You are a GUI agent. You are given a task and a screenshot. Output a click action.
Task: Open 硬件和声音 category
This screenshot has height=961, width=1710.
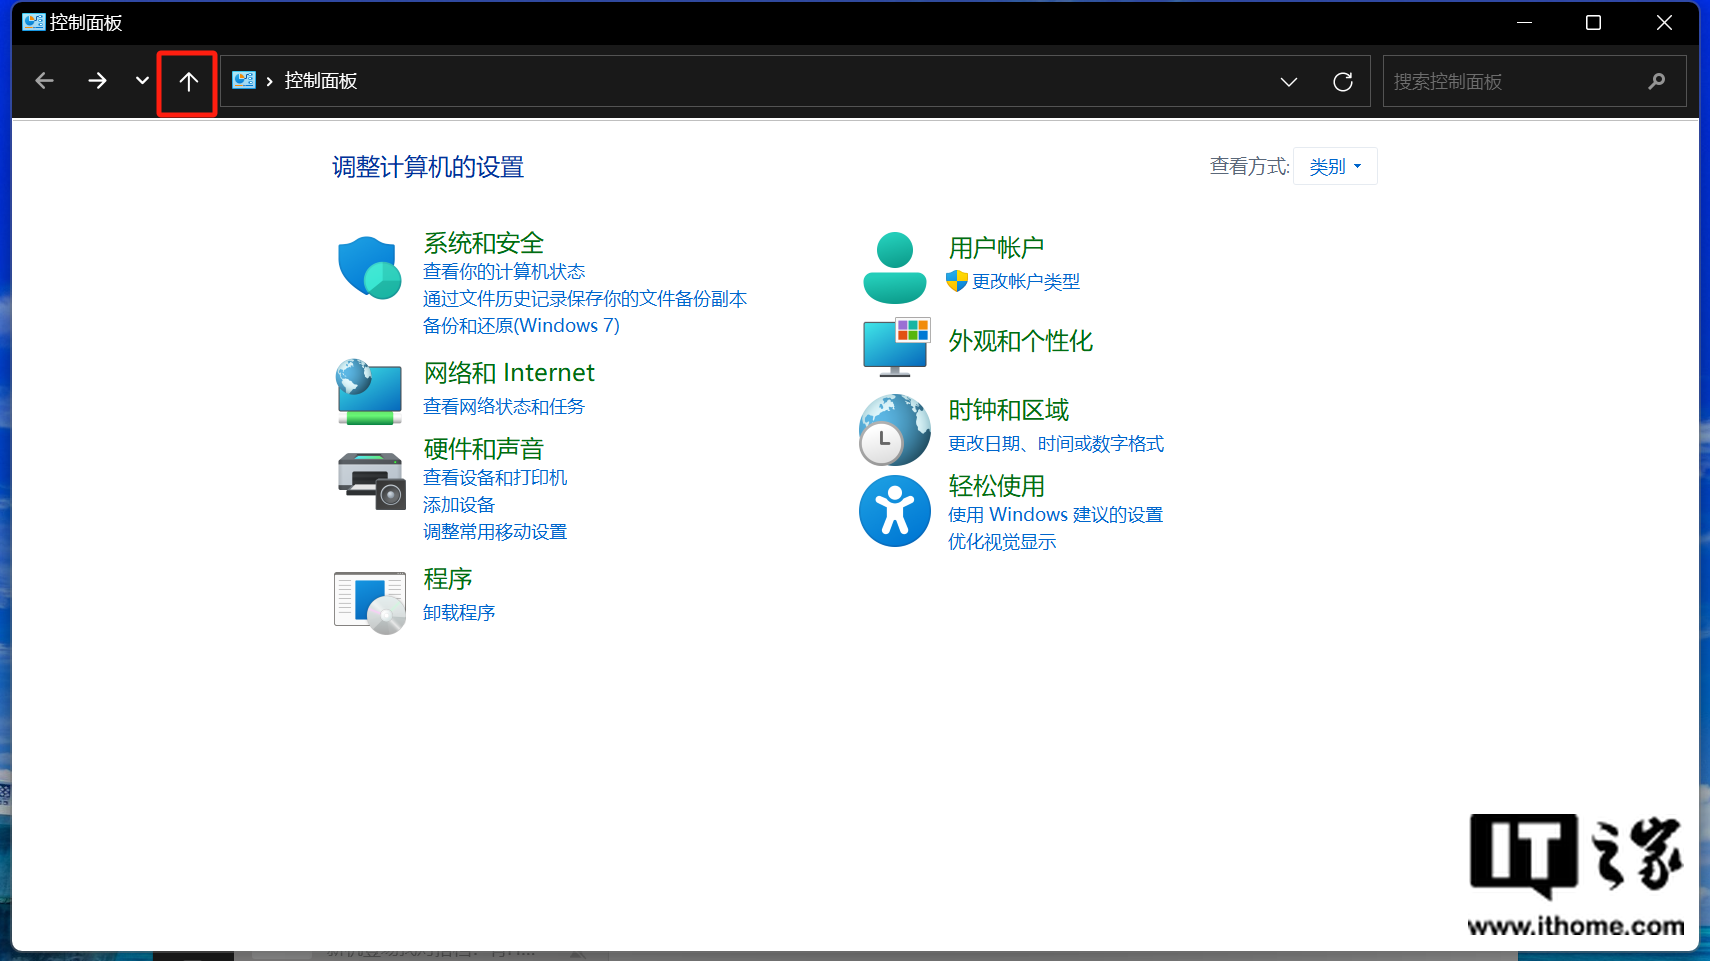pos(484,449)
